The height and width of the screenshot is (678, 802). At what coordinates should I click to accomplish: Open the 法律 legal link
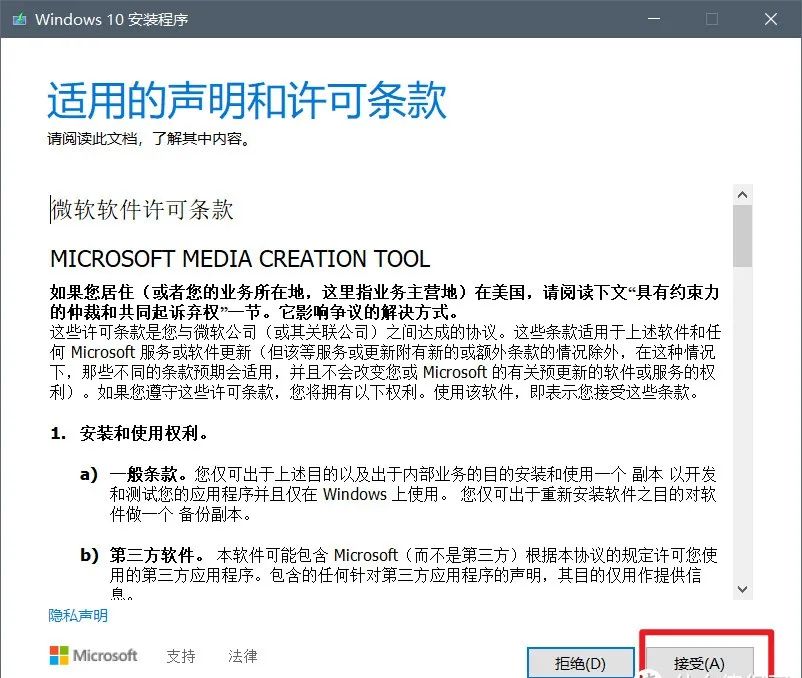pyautogui.click(x=242, y=656)
